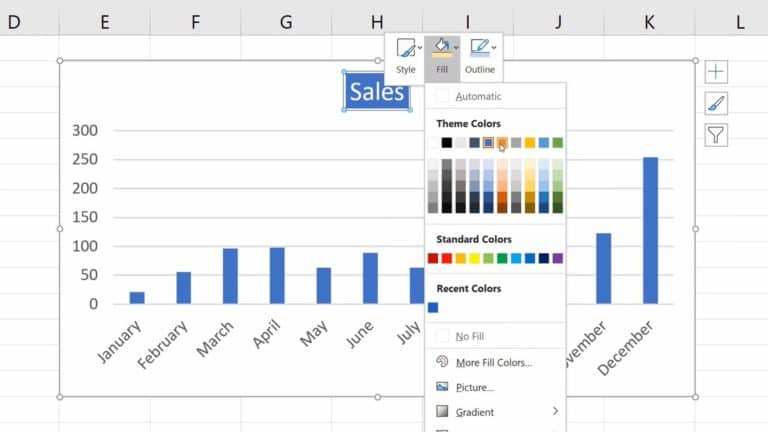768x432 pixels.
Task: Click the More Fill Colors palette icon
Action: [442, 361]
